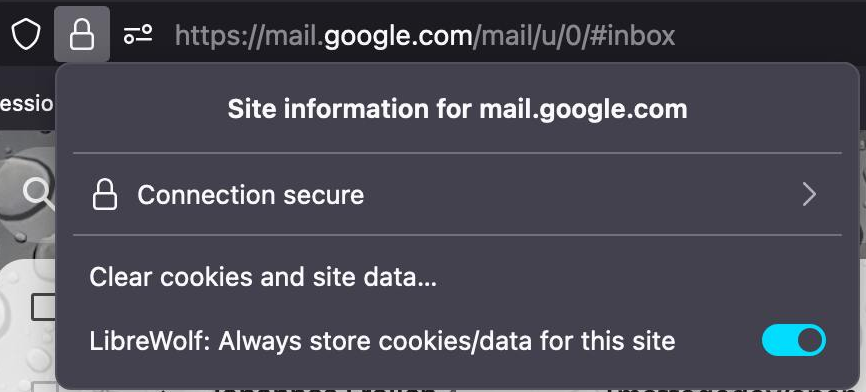Toggle LibreWolf always store cookies switch

coord(794,340)
